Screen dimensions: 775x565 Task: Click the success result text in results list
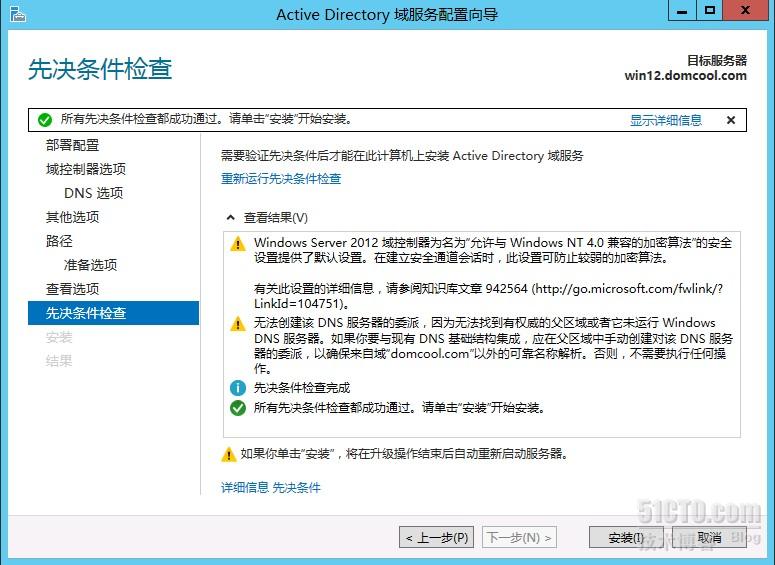tap(399, 408)
